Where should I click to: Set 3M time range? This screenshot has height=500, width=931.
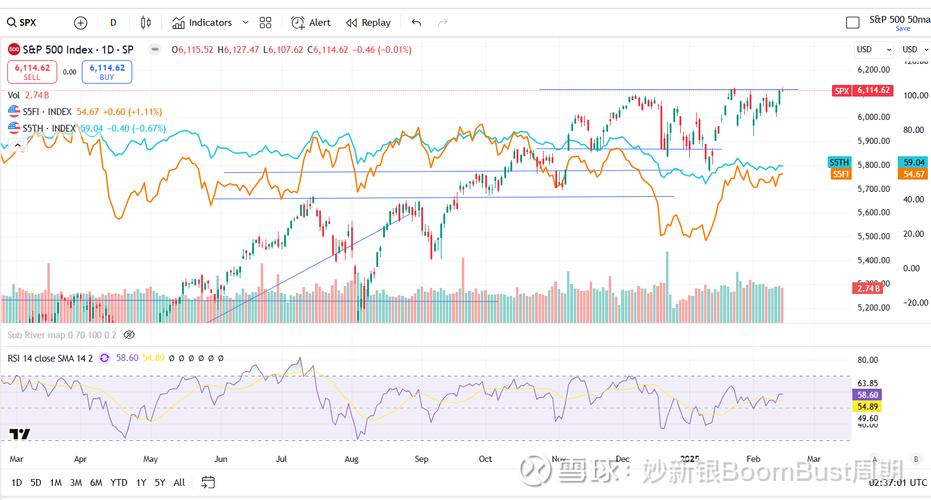point(76,483)
